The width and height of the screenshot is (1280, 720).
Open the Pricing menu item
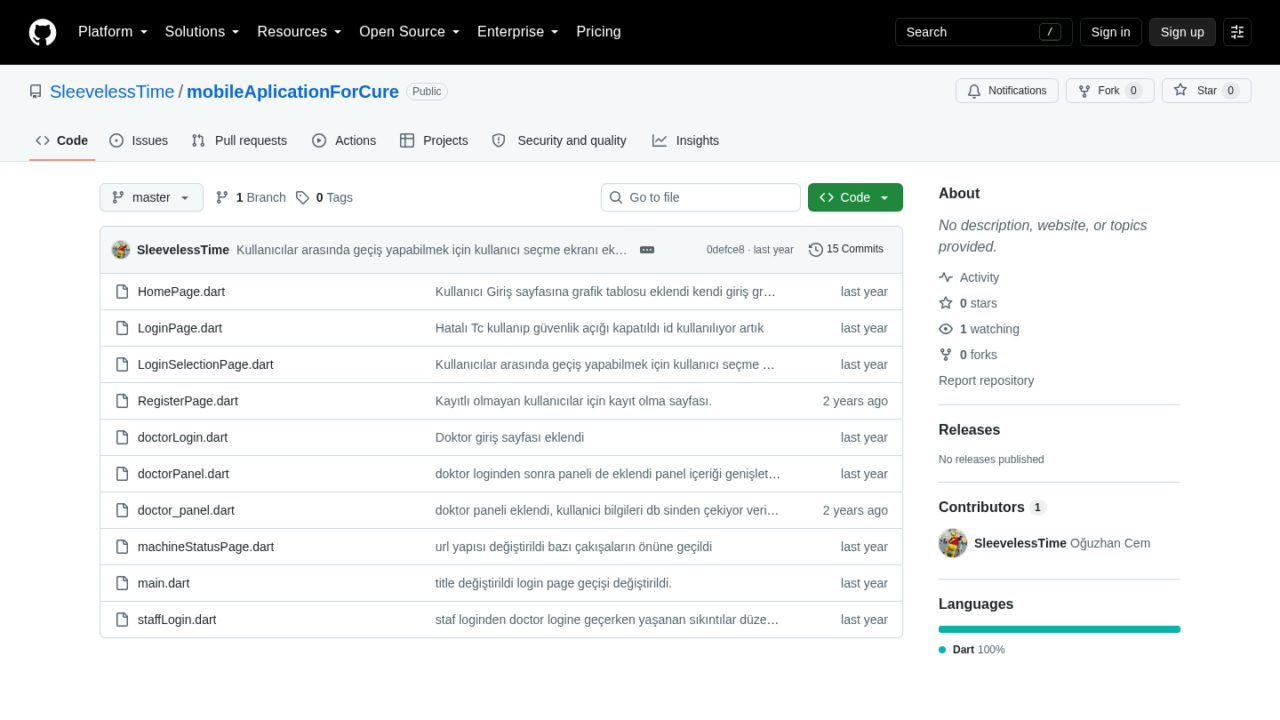tap(598, 32)
